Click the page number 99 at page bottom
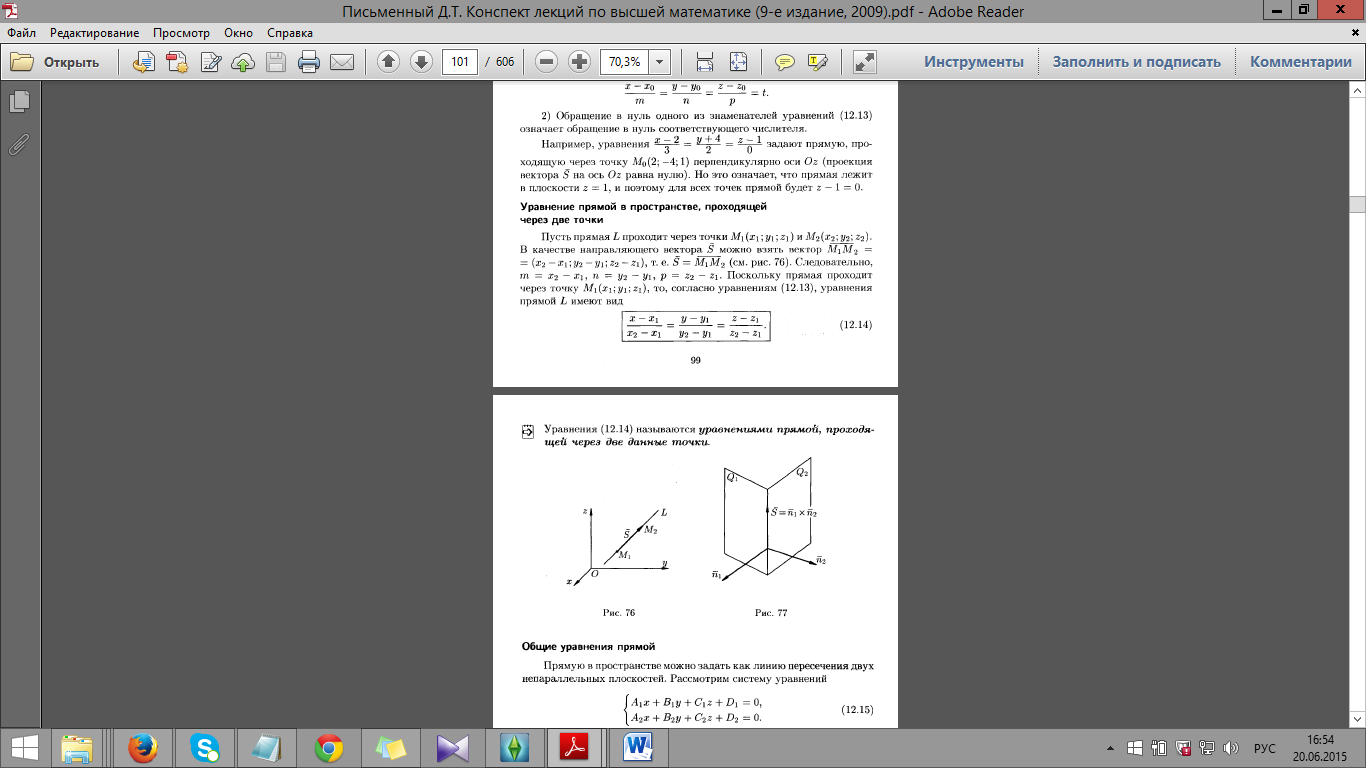The height and width of the screenshot is (768, 1366). [x=695, y=361]
